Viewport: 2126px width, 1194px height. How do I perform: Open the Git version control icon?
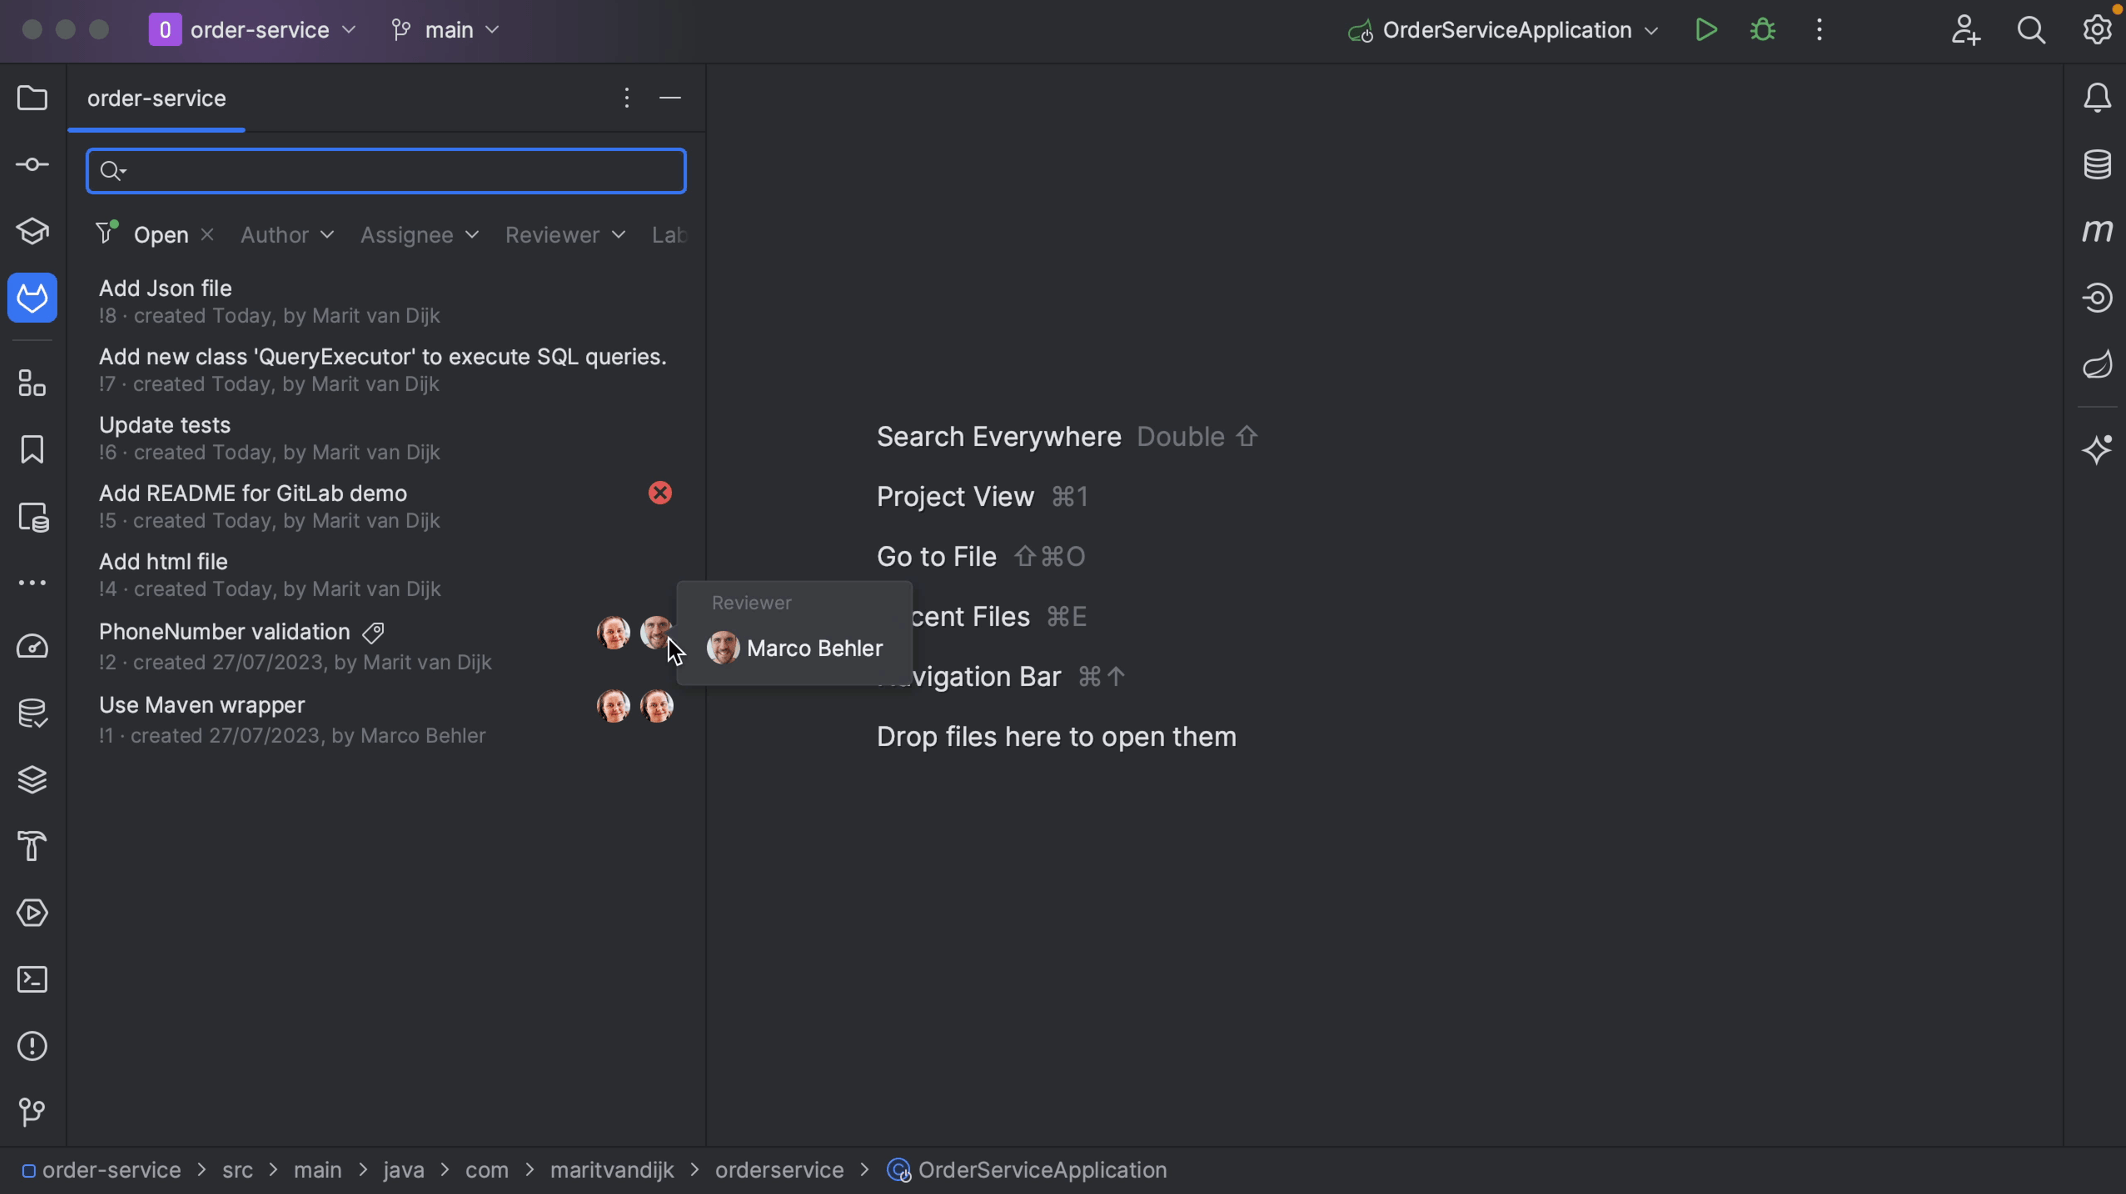32,1112
